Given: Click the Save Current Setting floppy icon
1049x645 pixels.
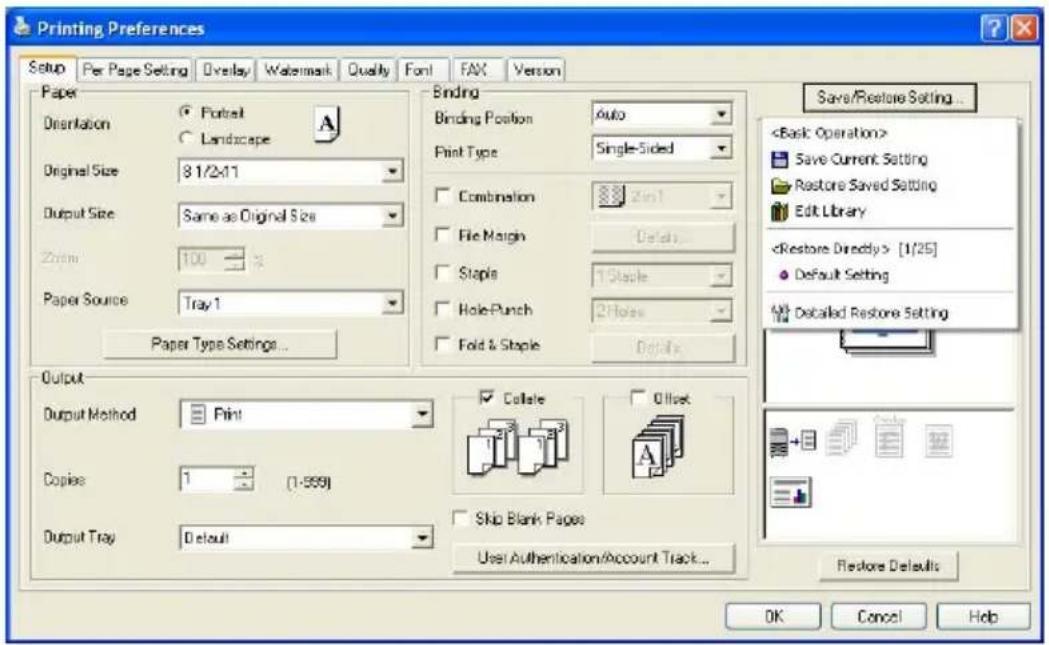Looking at the screenshot, I should [779, 159].
